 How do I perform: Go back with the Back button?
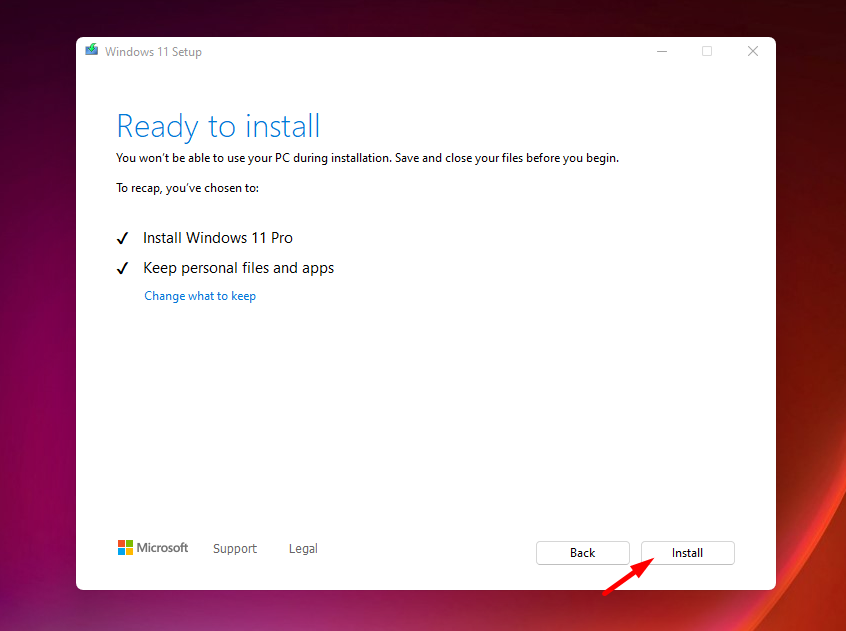[583, 553]
